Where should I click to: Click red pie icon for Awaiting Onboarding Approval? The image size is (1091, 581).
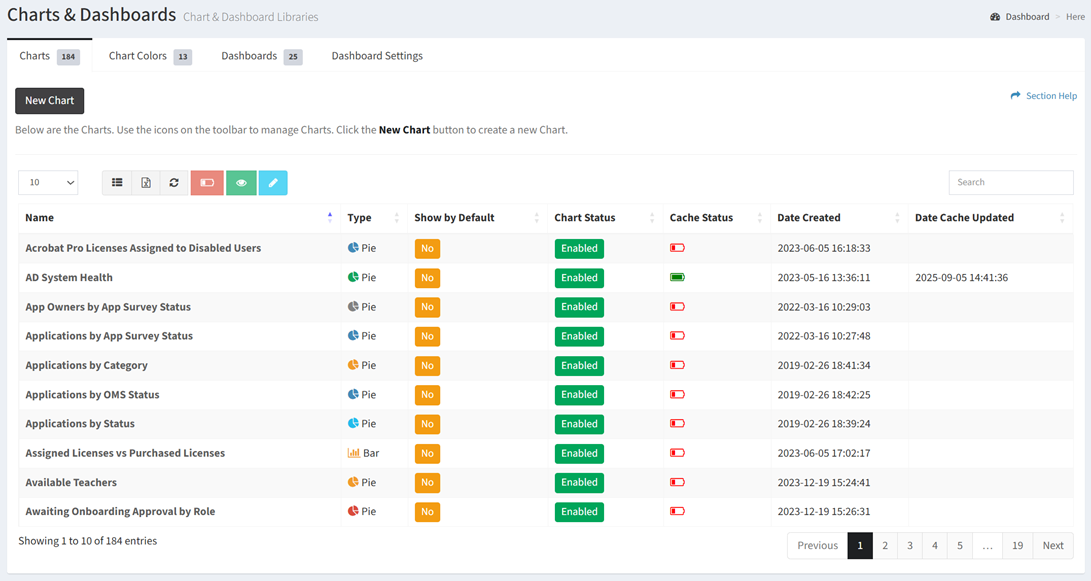353,511
